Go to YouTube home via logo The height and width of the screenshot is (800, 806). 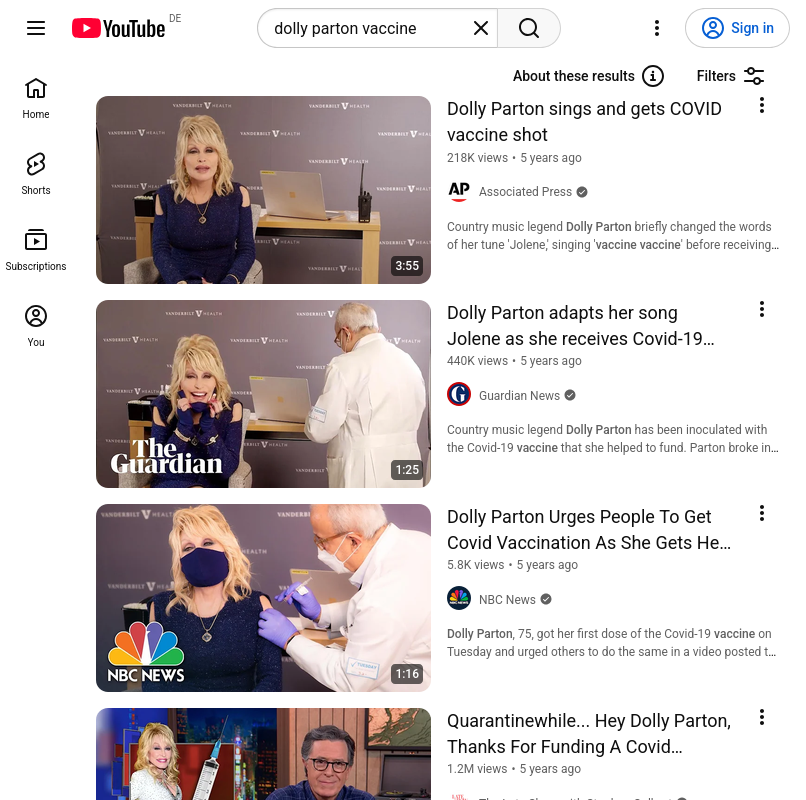[119, 28]
